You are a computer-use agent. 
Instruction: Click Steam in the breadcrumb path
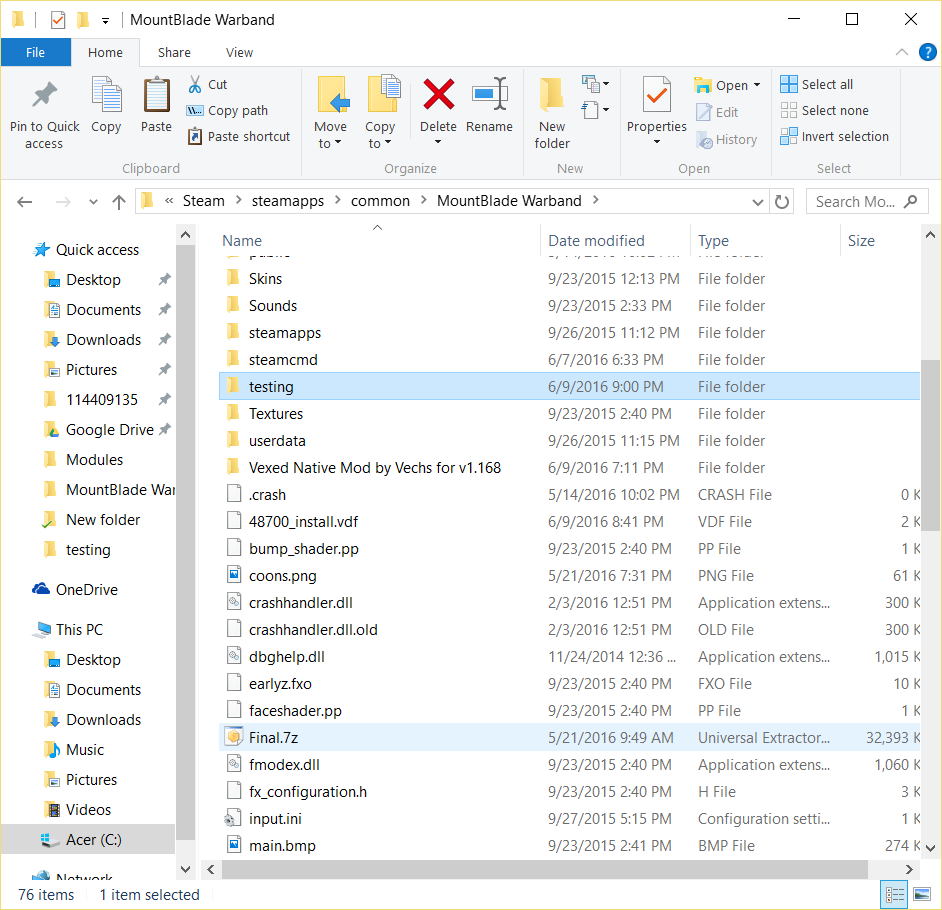(x=204, y=201)
